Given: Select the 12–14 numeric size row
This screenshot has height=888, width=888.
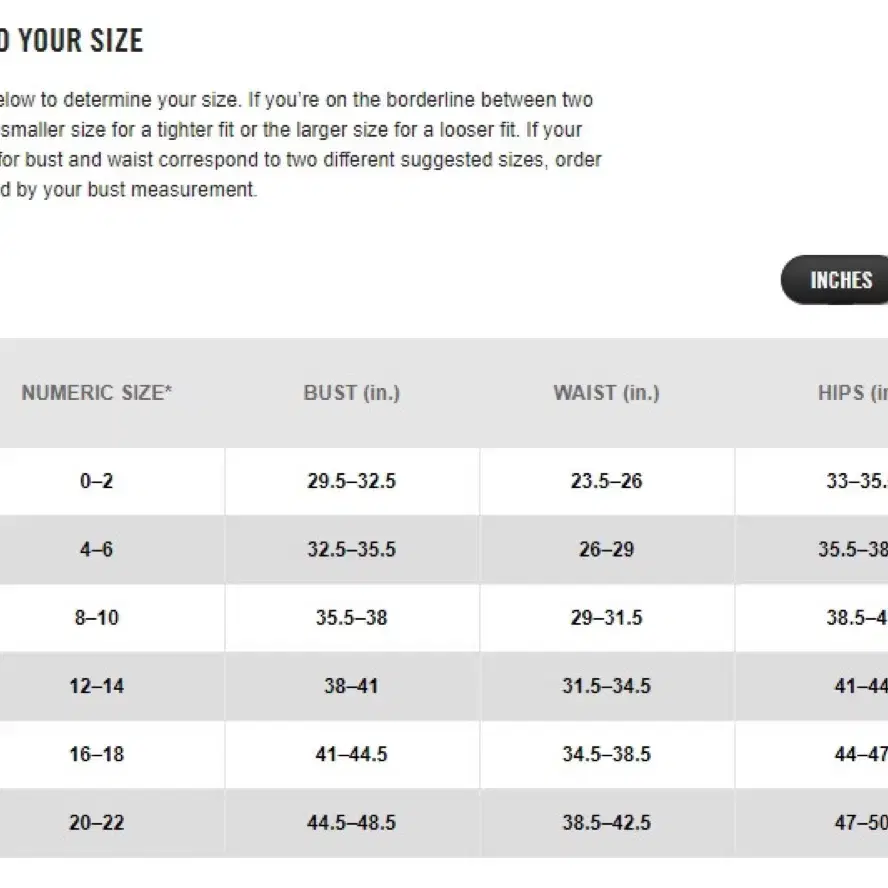Looking at the screenshot, I should click(444, 686).
